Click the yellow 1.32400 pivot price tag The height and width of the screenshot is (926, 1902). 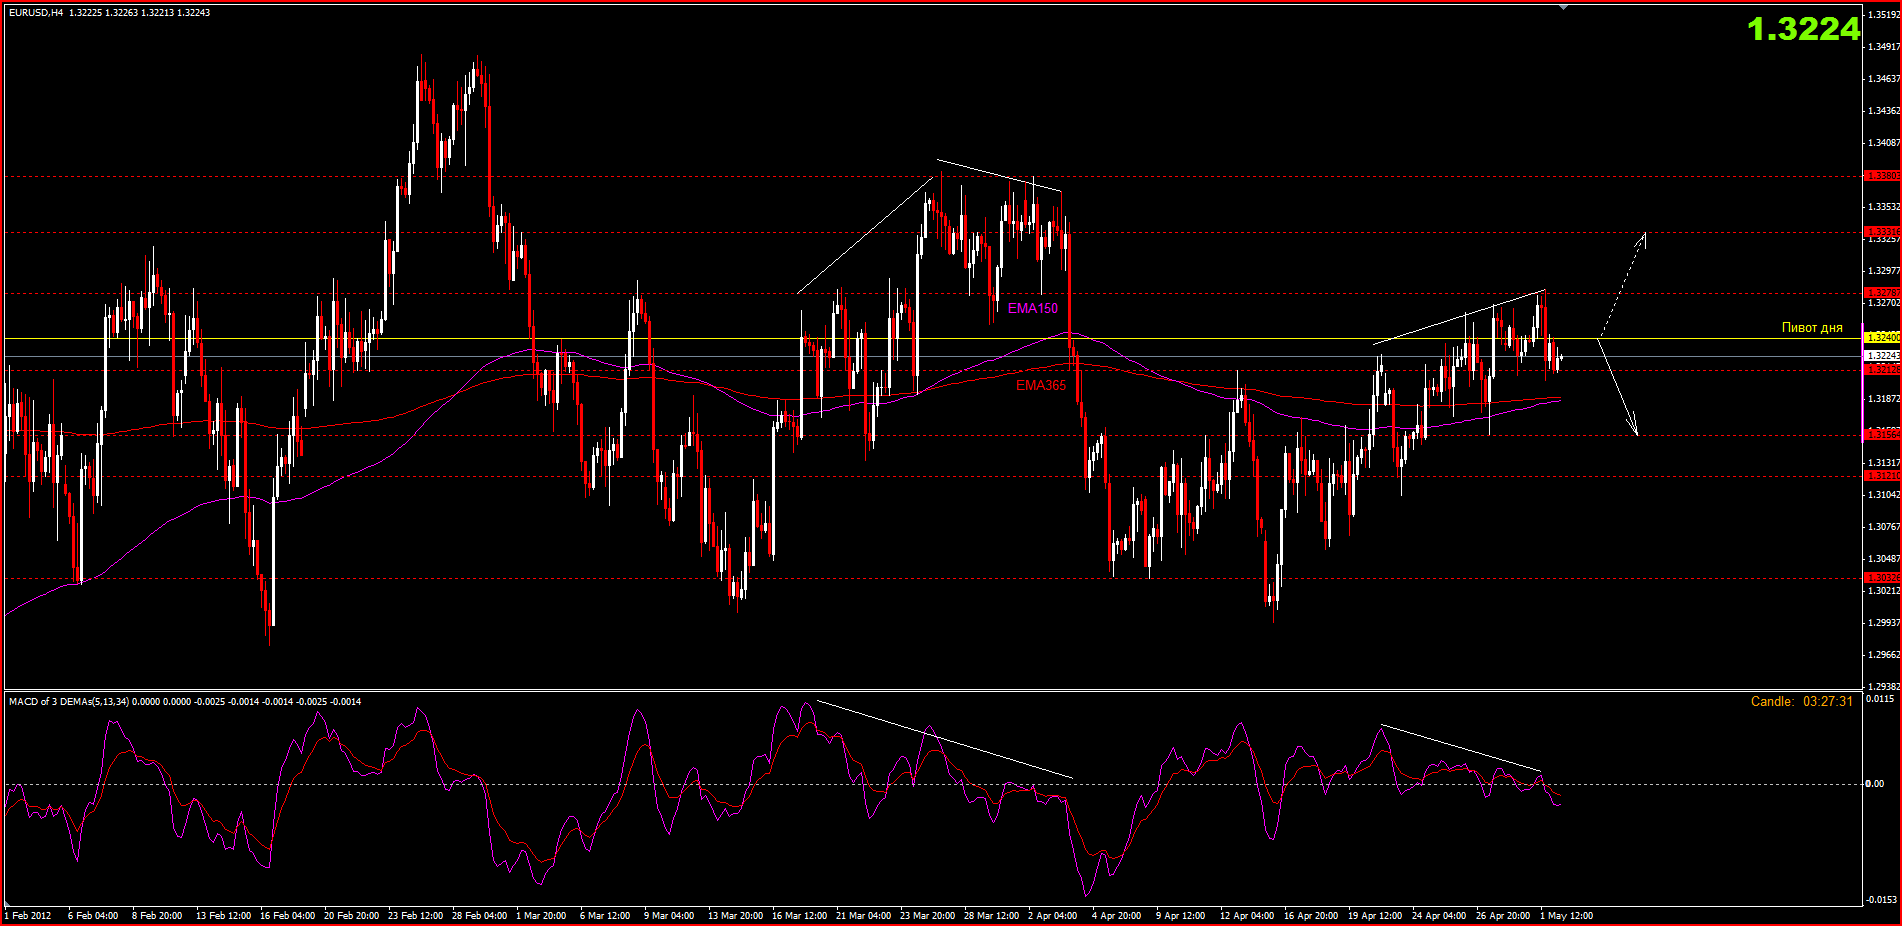coord(1883,338)
